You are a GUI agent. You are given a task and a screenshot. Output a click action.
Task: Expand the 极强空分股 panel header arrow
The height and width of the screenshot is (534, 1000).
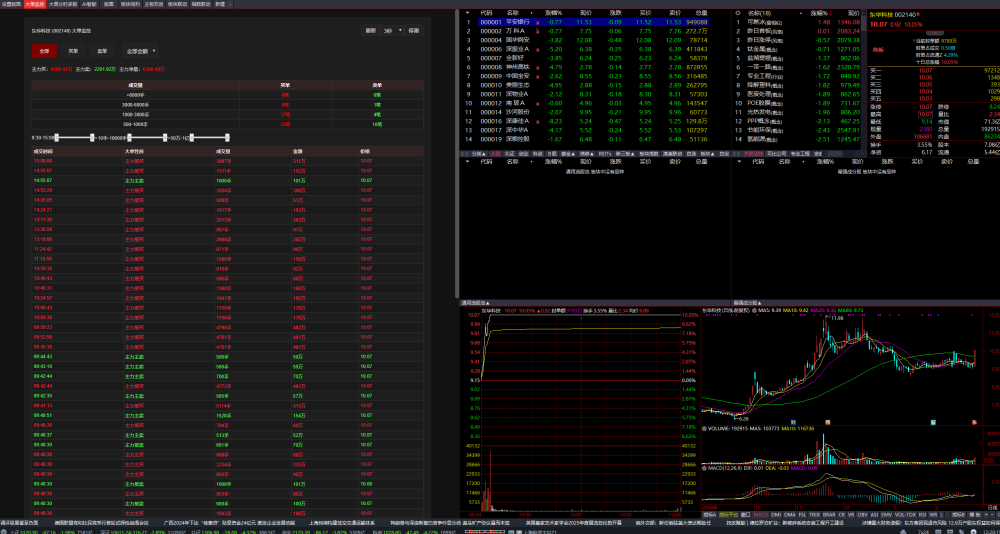760,302
